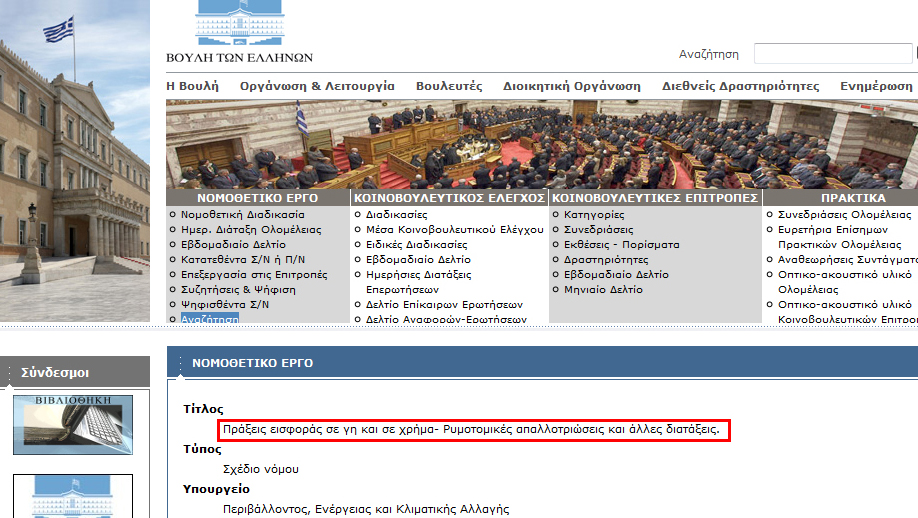Open Μηνιαίο Δελτίο link
Screen dimensions: 918x518
[603, 290]
